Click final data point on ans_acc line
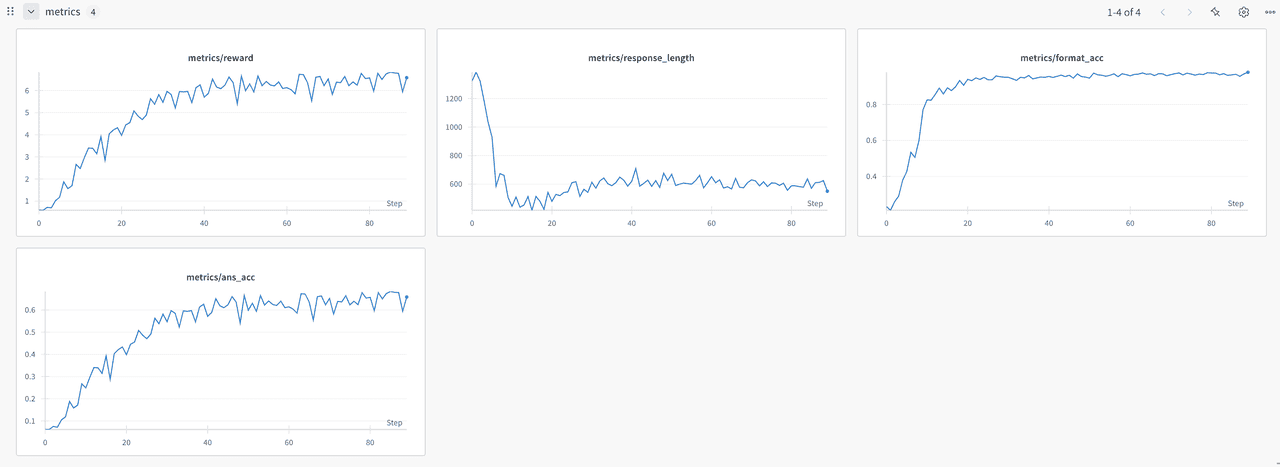This screenshot has height=467, width=1280. (407, 297)
